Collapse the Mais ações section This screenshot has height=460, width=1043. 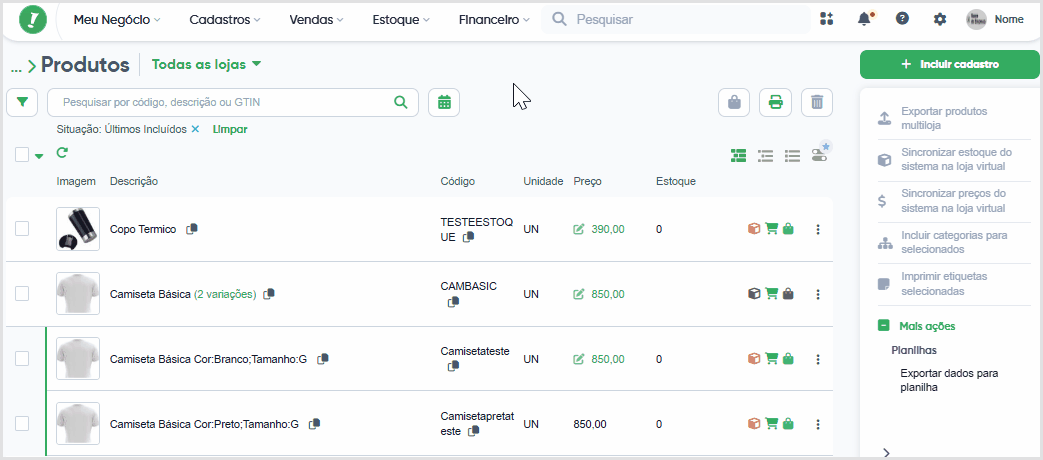coord(883,326)
